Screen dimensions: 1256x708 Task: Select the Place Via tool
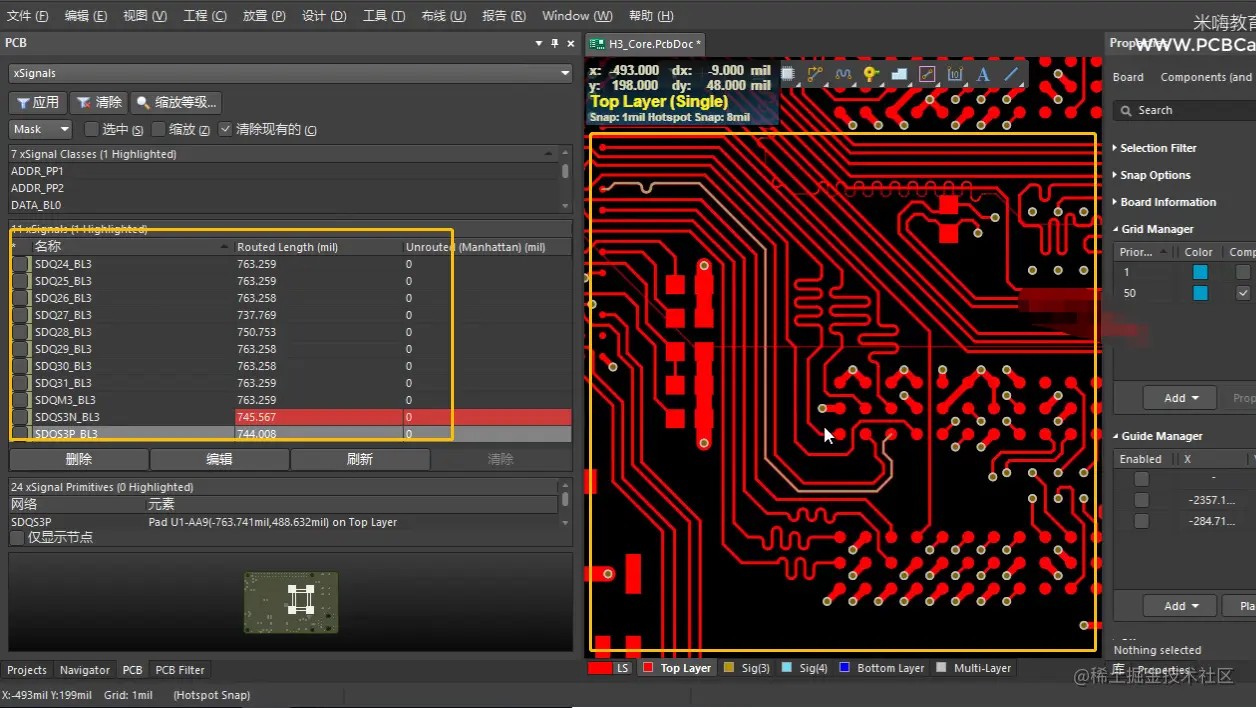point(871,74)
